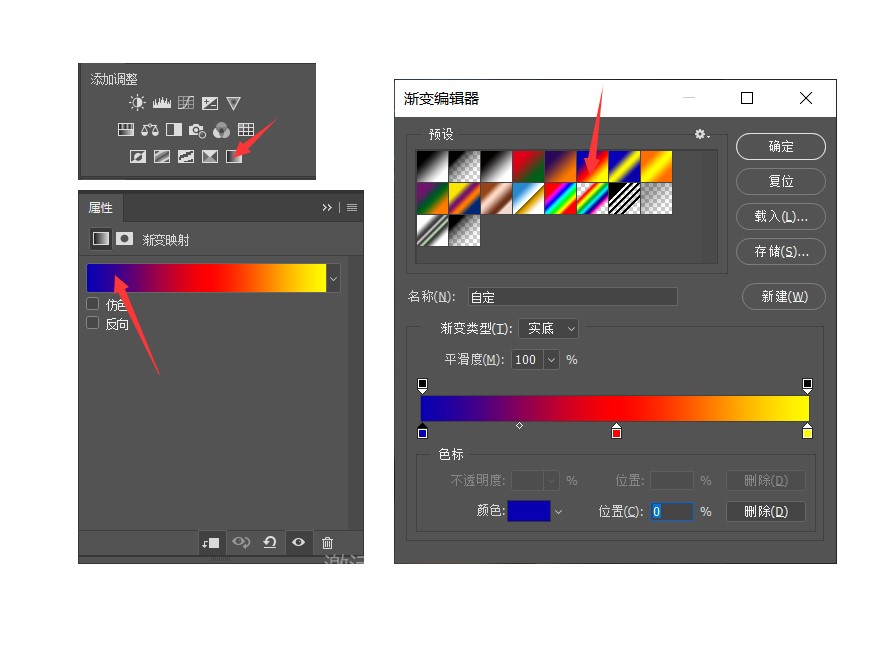
Task: Add a Gradient Map adjustment
Action: (233, 156)
